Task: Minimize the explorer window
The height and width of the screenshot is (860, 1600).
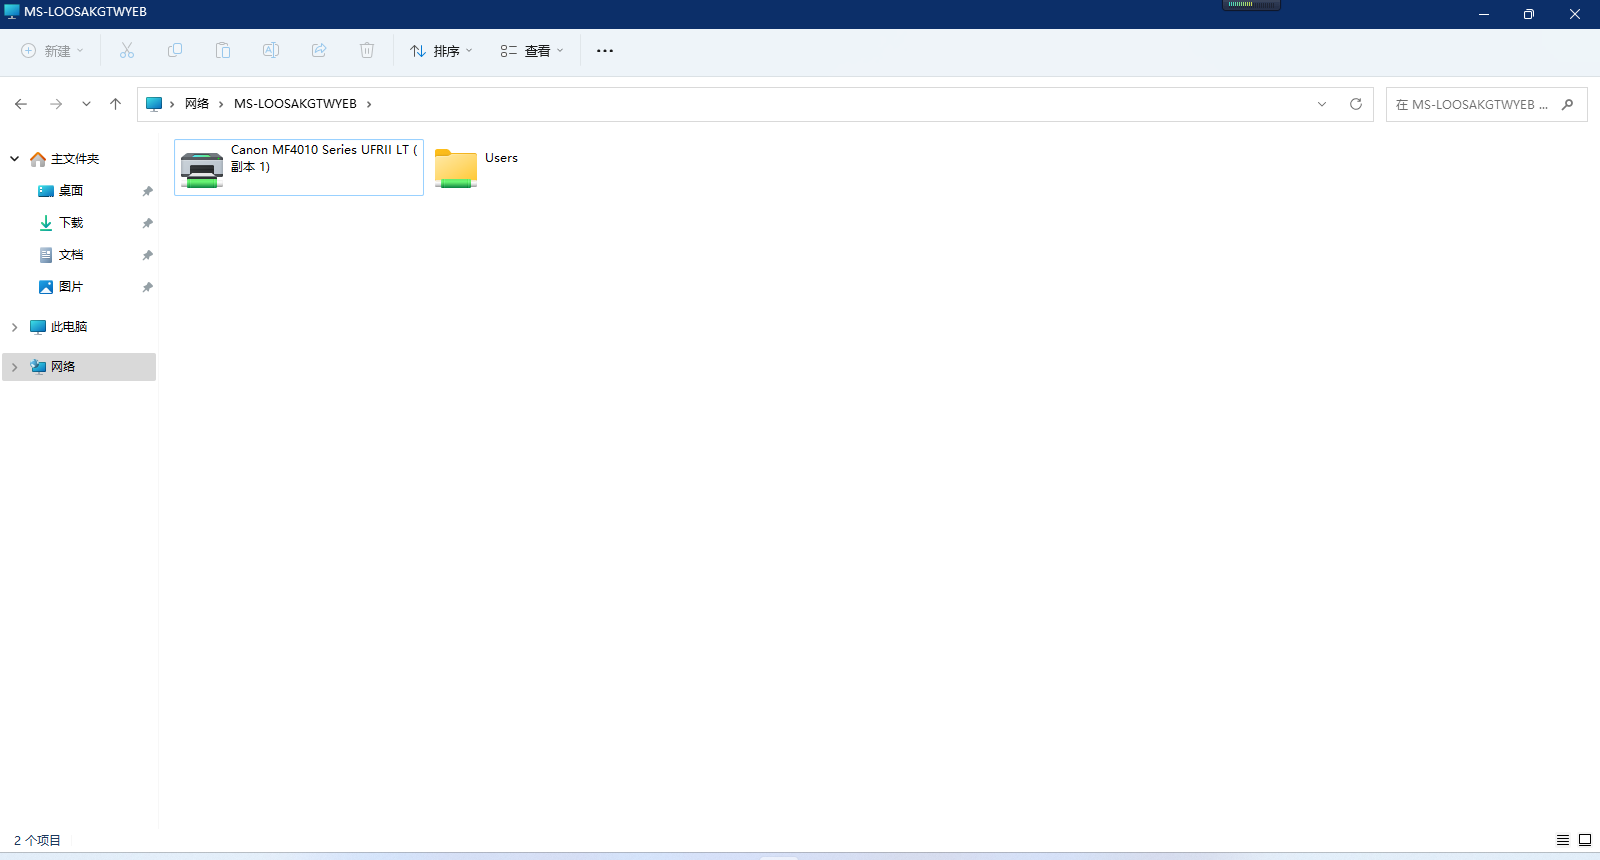Action: tap(1484, 14)
